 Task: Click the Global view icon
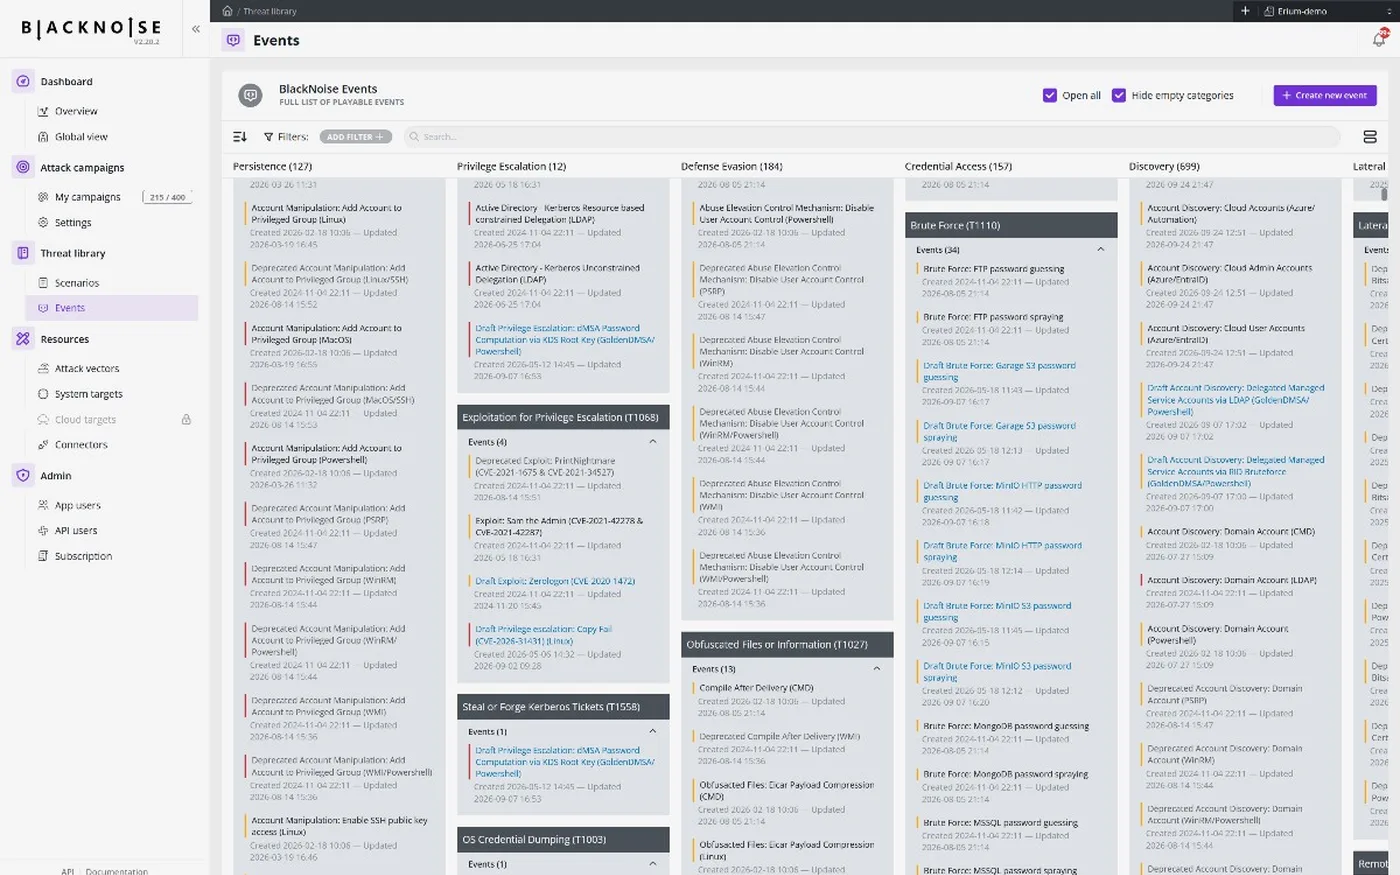click(43, 137)
